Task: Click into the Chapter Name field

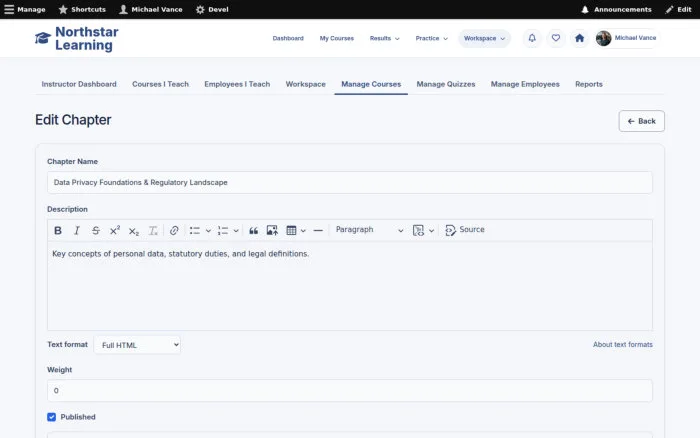Action: tap(350, 183)
